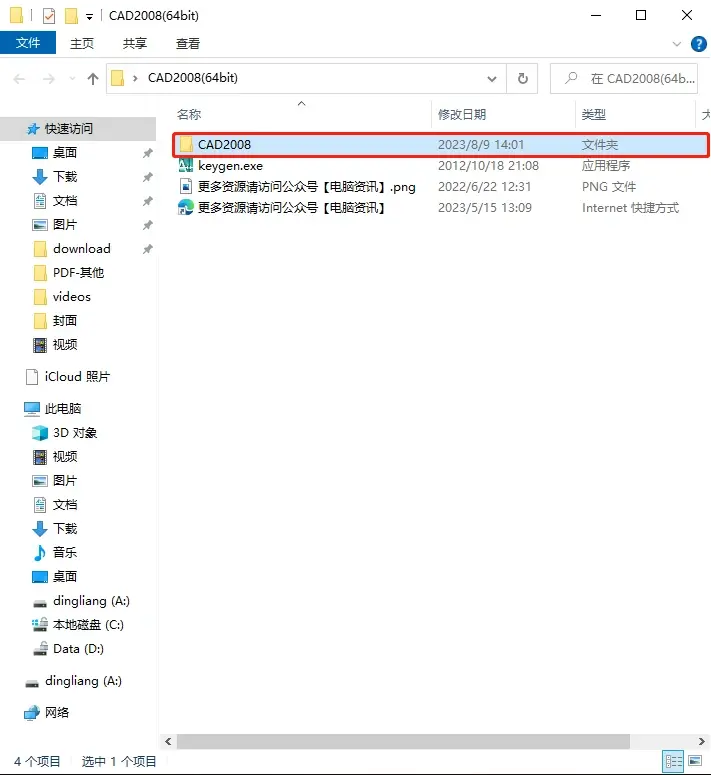This screenshot has height=775, width=711.
Task: Open 图片 under This PC
Action: [x=65, y=481]
